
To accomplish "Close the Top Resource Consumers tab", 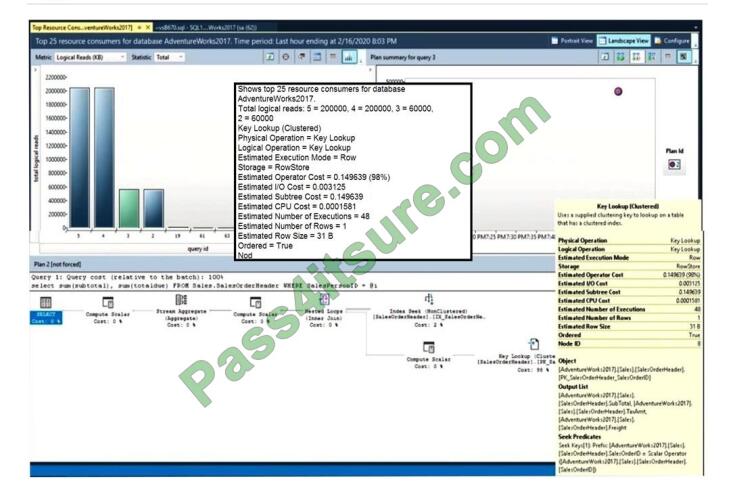I will [148, 27].
